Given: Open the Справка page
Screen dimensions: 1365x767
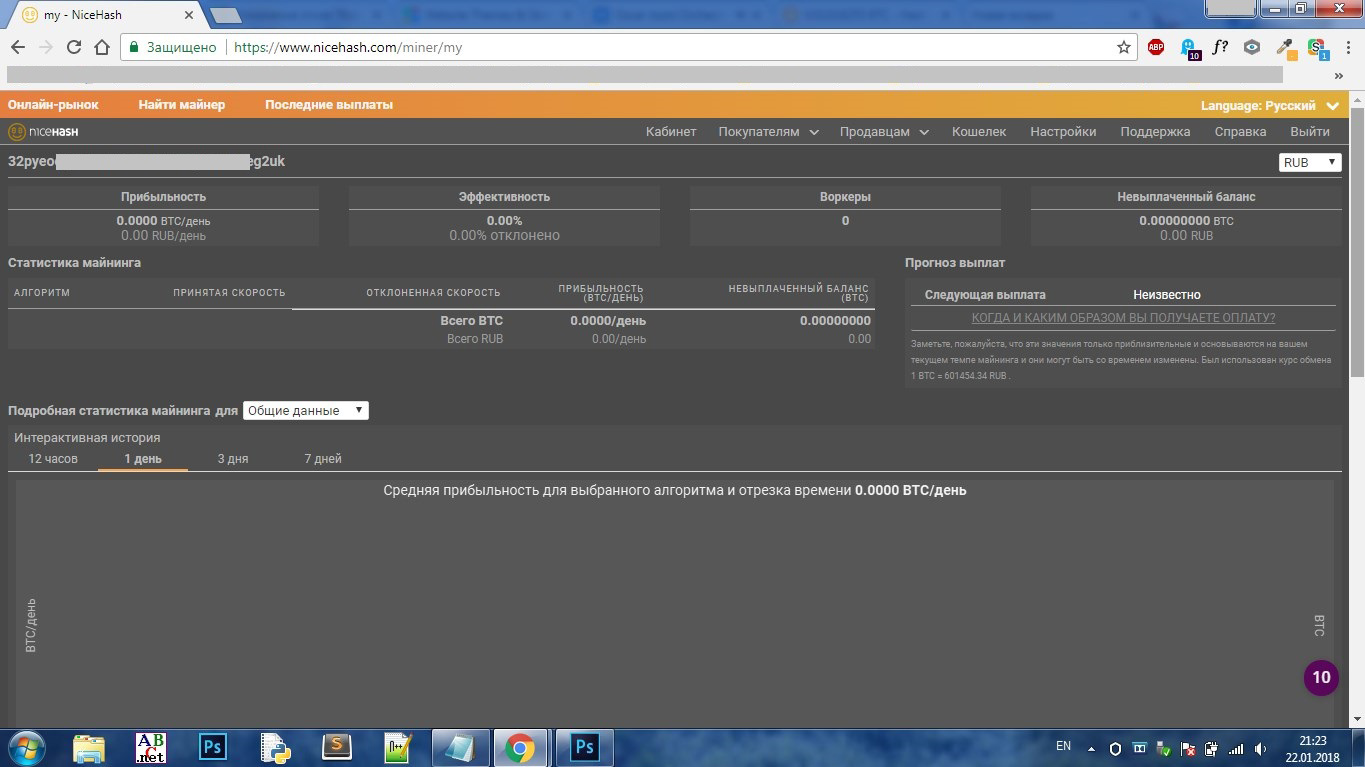Looking at the screenshot, I should click(1240, 131).
